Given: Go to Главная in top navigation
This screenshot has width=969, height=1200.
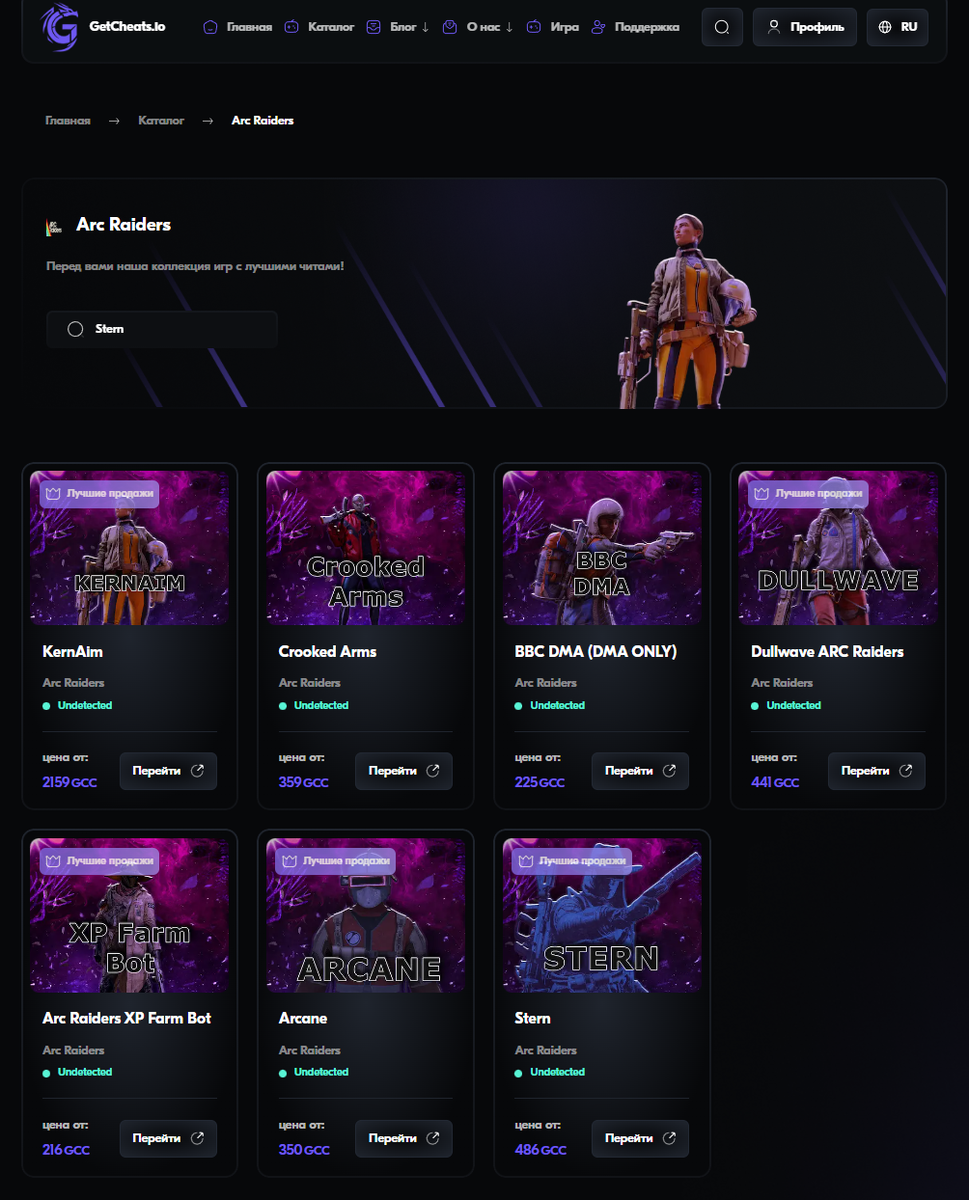Looking at the screenshot, I should pos(249,27).
